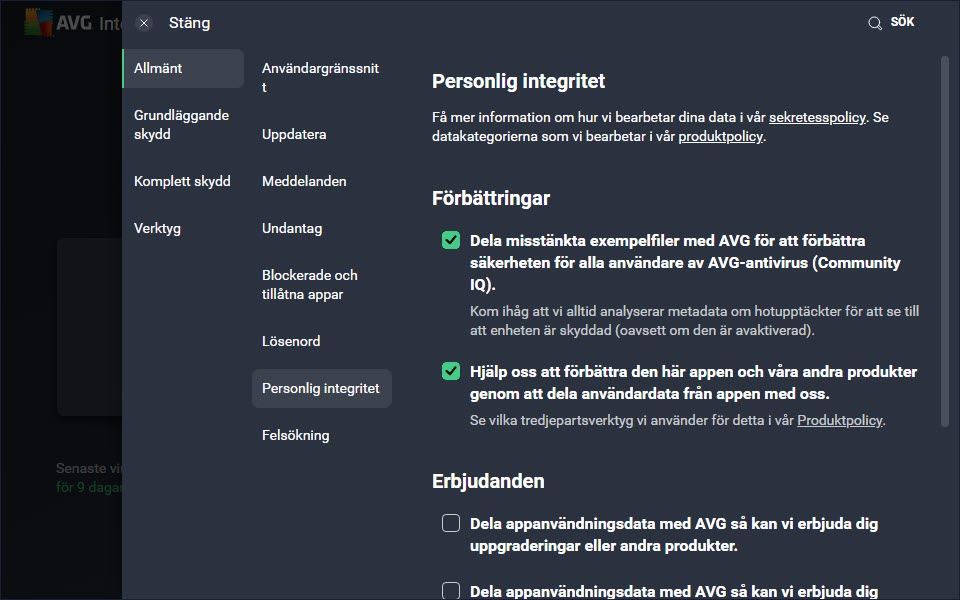Open the Allmänt settings category
Image resolution: width=960 pixels, height=600 pixels.
pyautogui.click(x=183, y=69)
